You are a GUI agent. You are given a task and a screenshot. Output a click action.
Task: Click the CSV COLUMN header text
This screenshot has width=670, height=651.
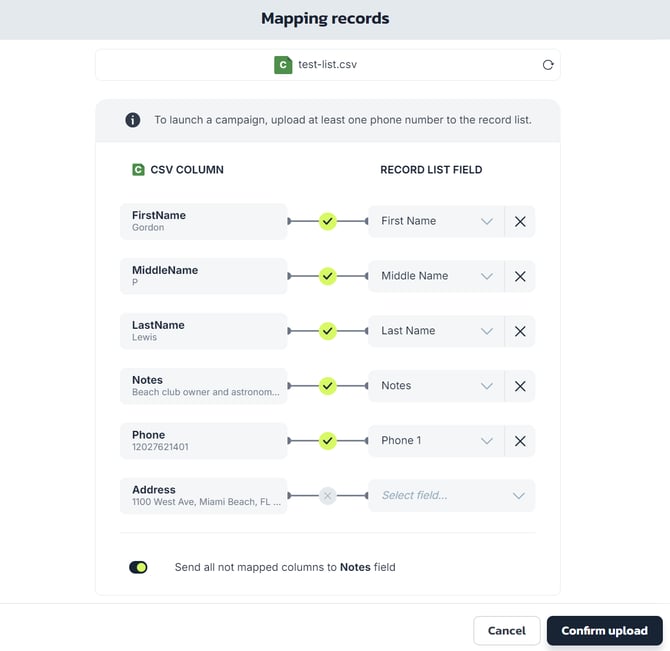(x=187, y=170)
